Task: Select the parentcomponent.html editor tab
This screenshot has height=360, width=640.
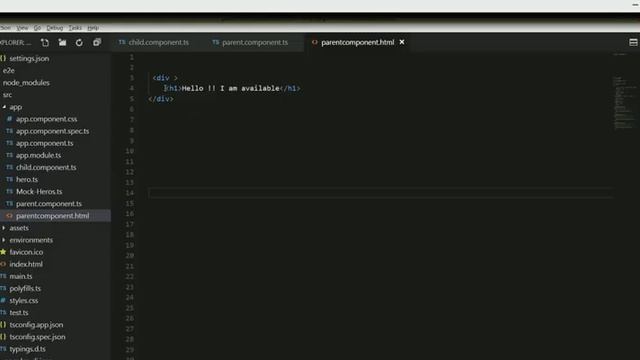Action: 358,42
